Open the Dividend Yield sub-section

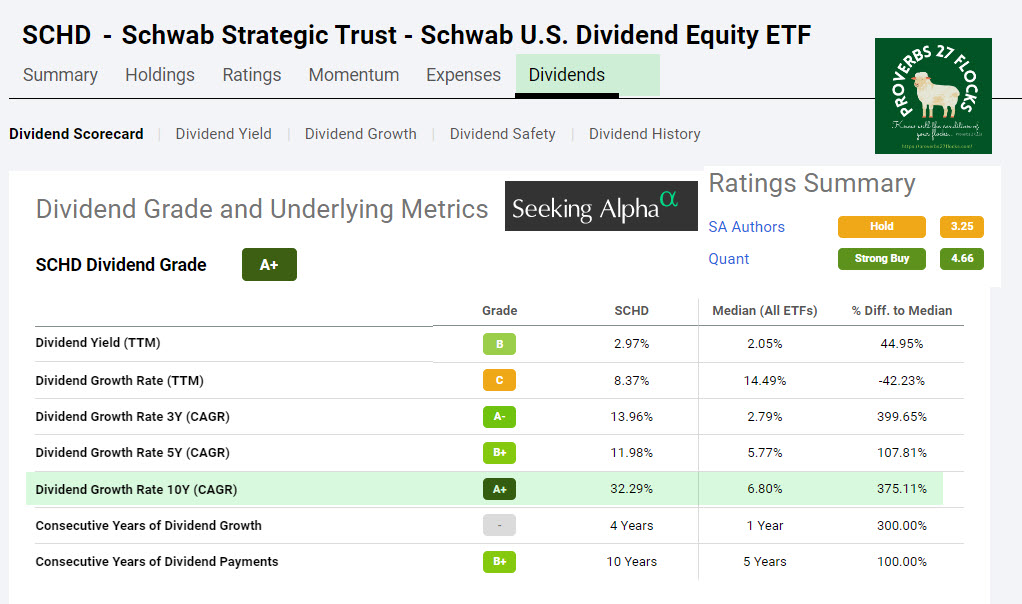click(223, 134)
